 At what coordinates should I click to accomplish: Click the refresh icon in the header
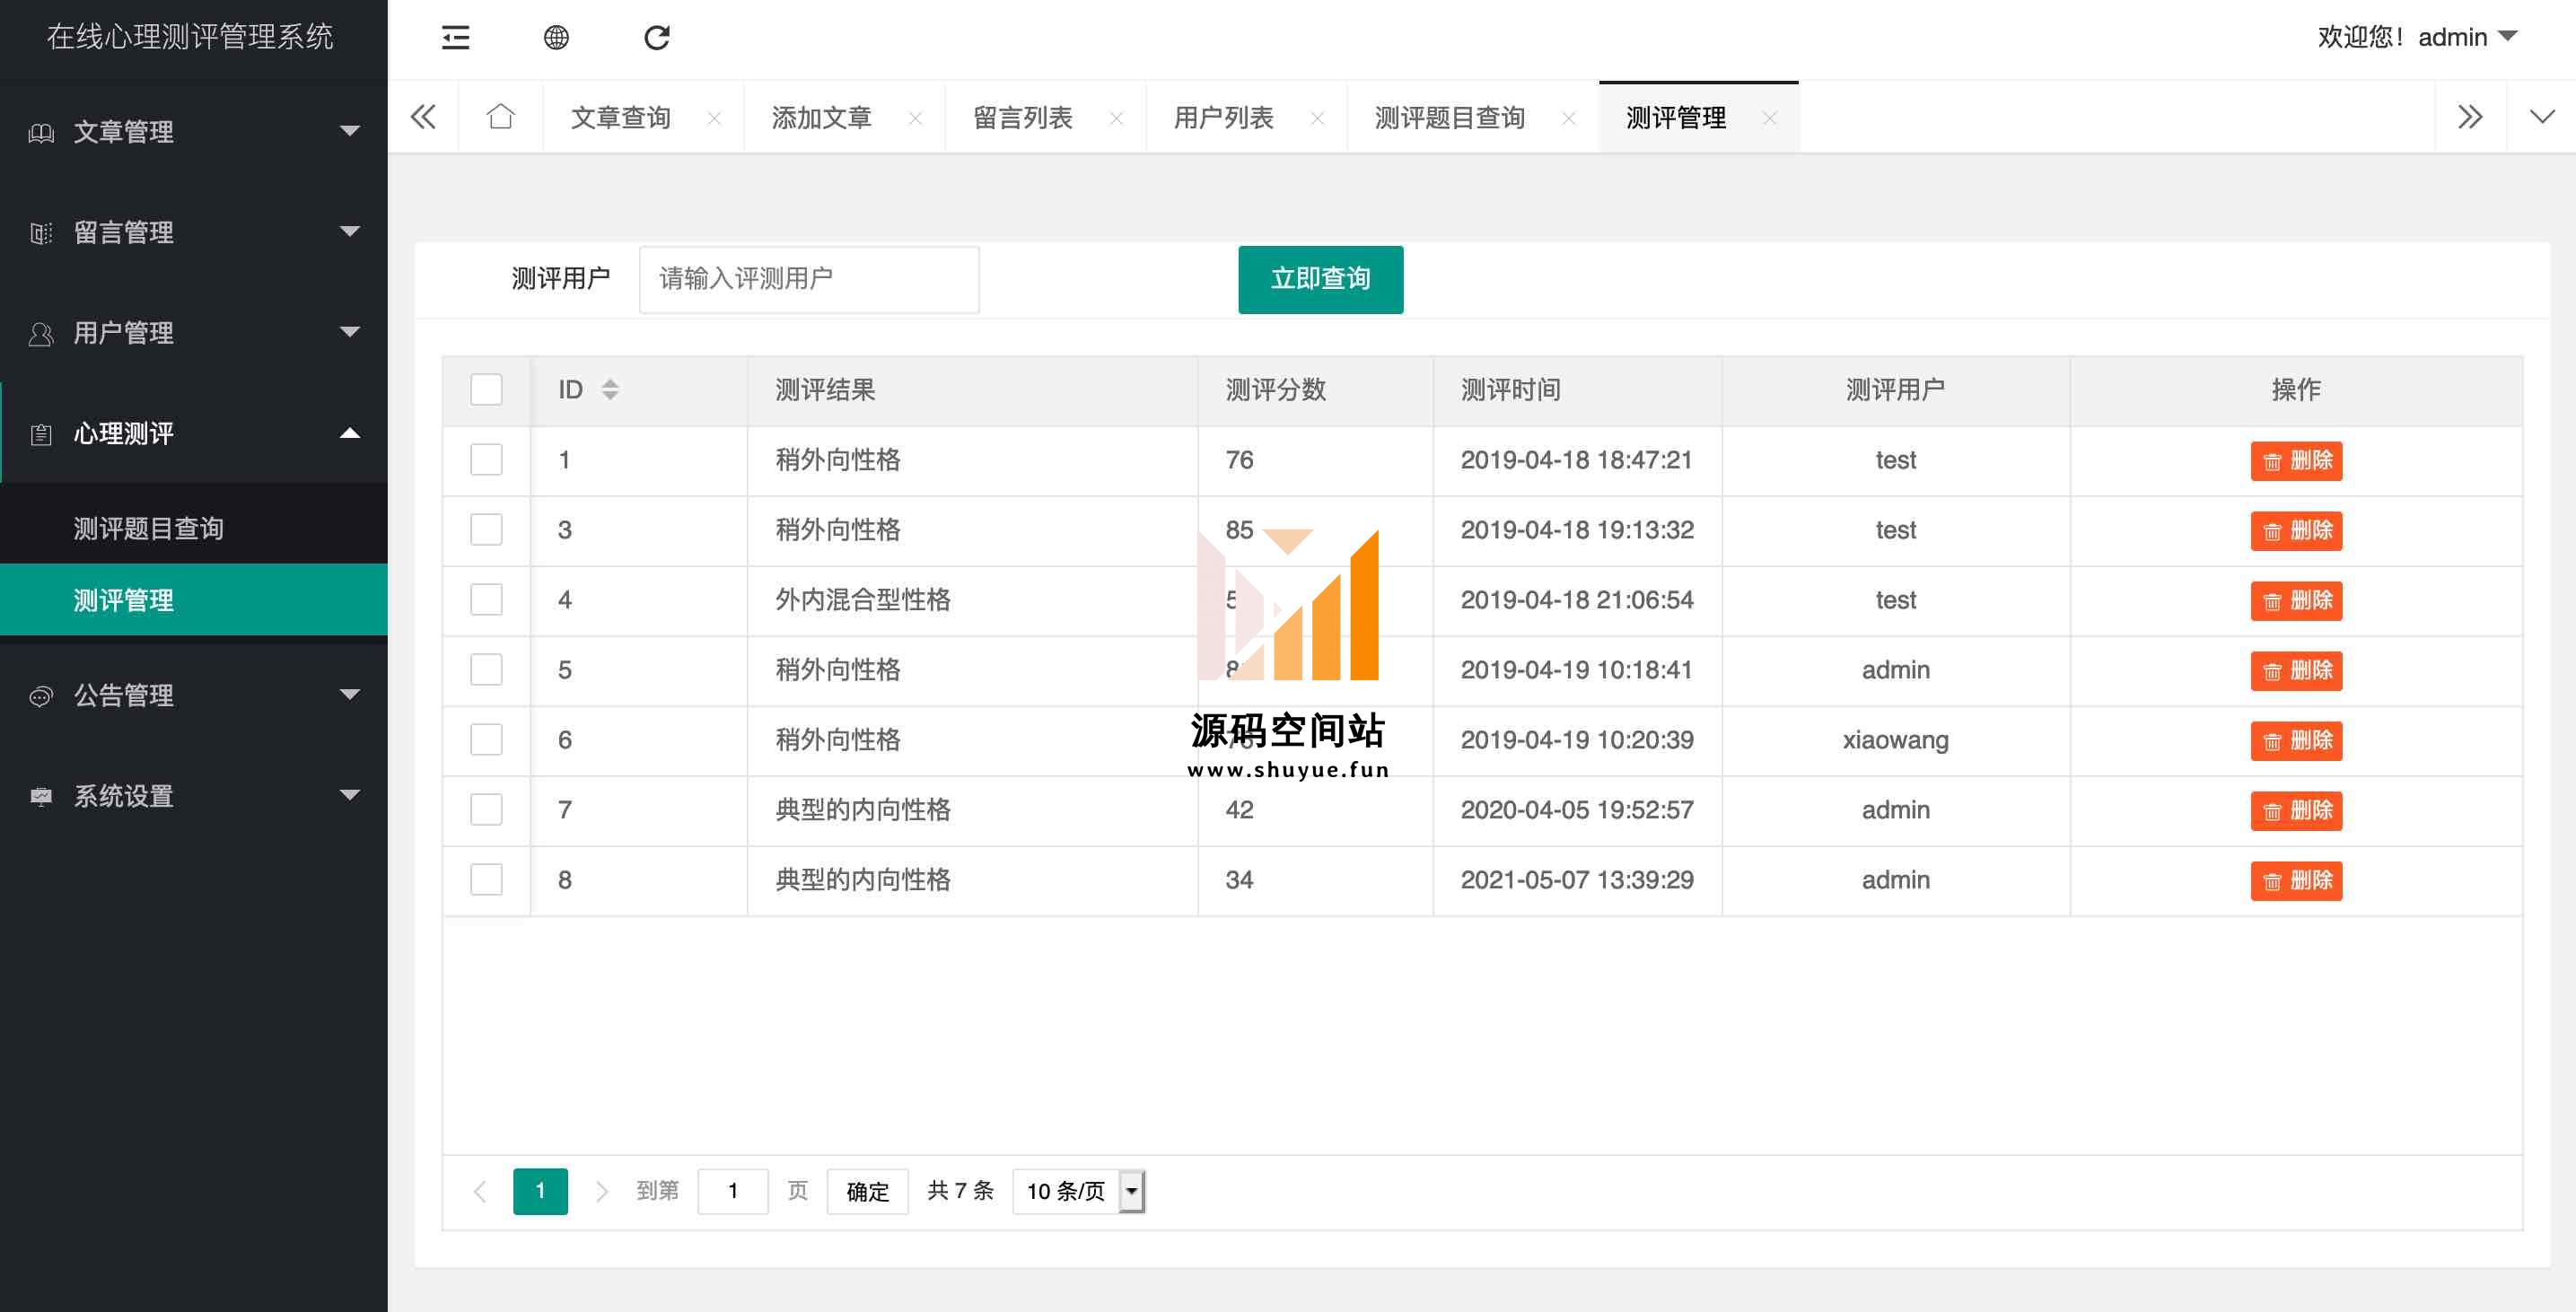coord(656,38)
